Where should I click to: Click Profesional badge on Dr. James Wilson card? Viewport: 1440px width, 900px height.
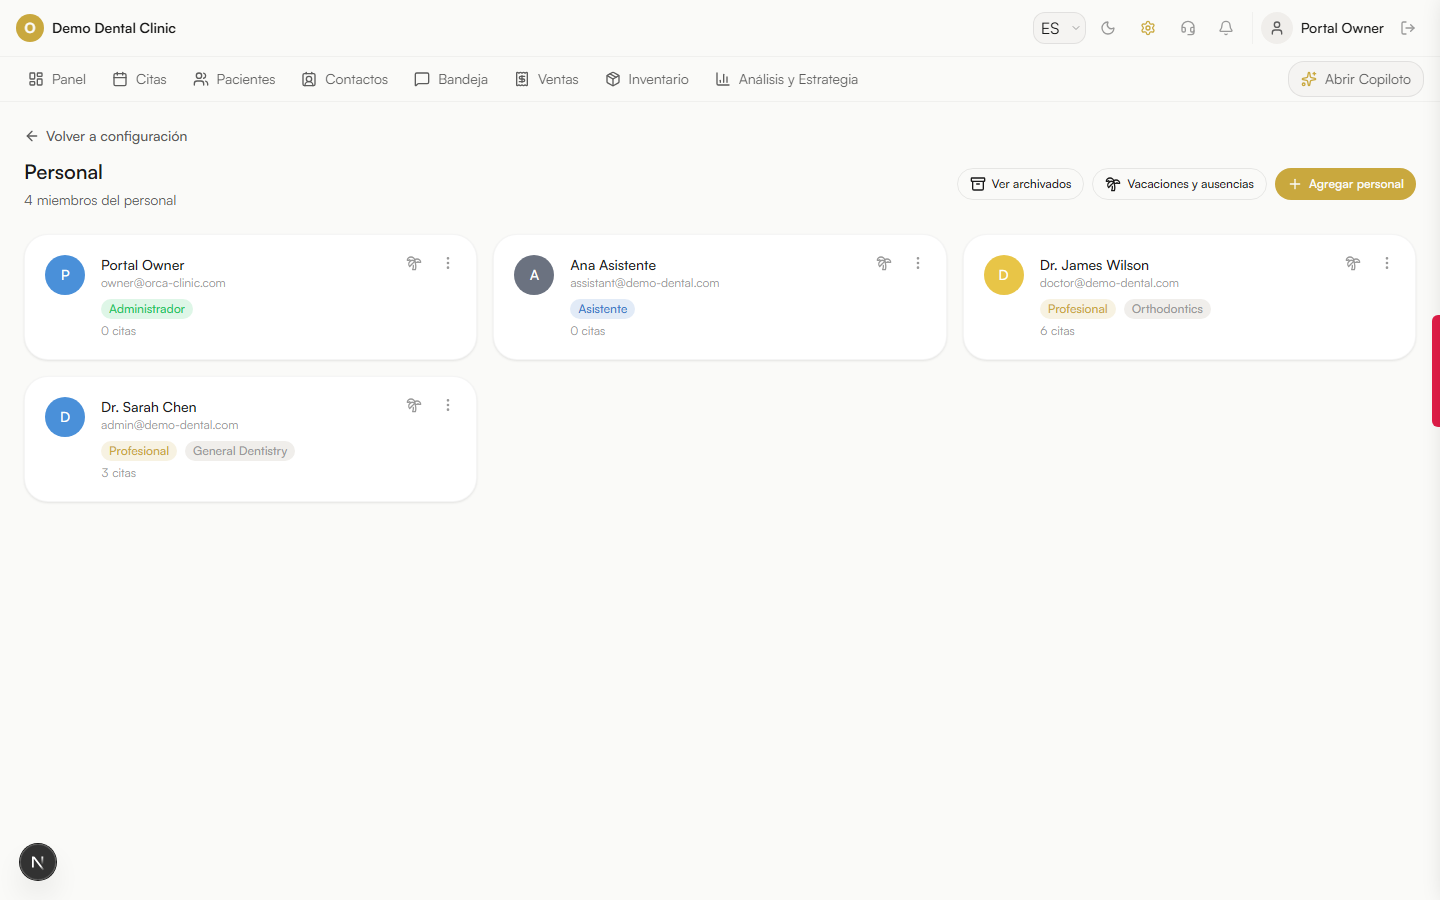click(x=1078, y=309)
